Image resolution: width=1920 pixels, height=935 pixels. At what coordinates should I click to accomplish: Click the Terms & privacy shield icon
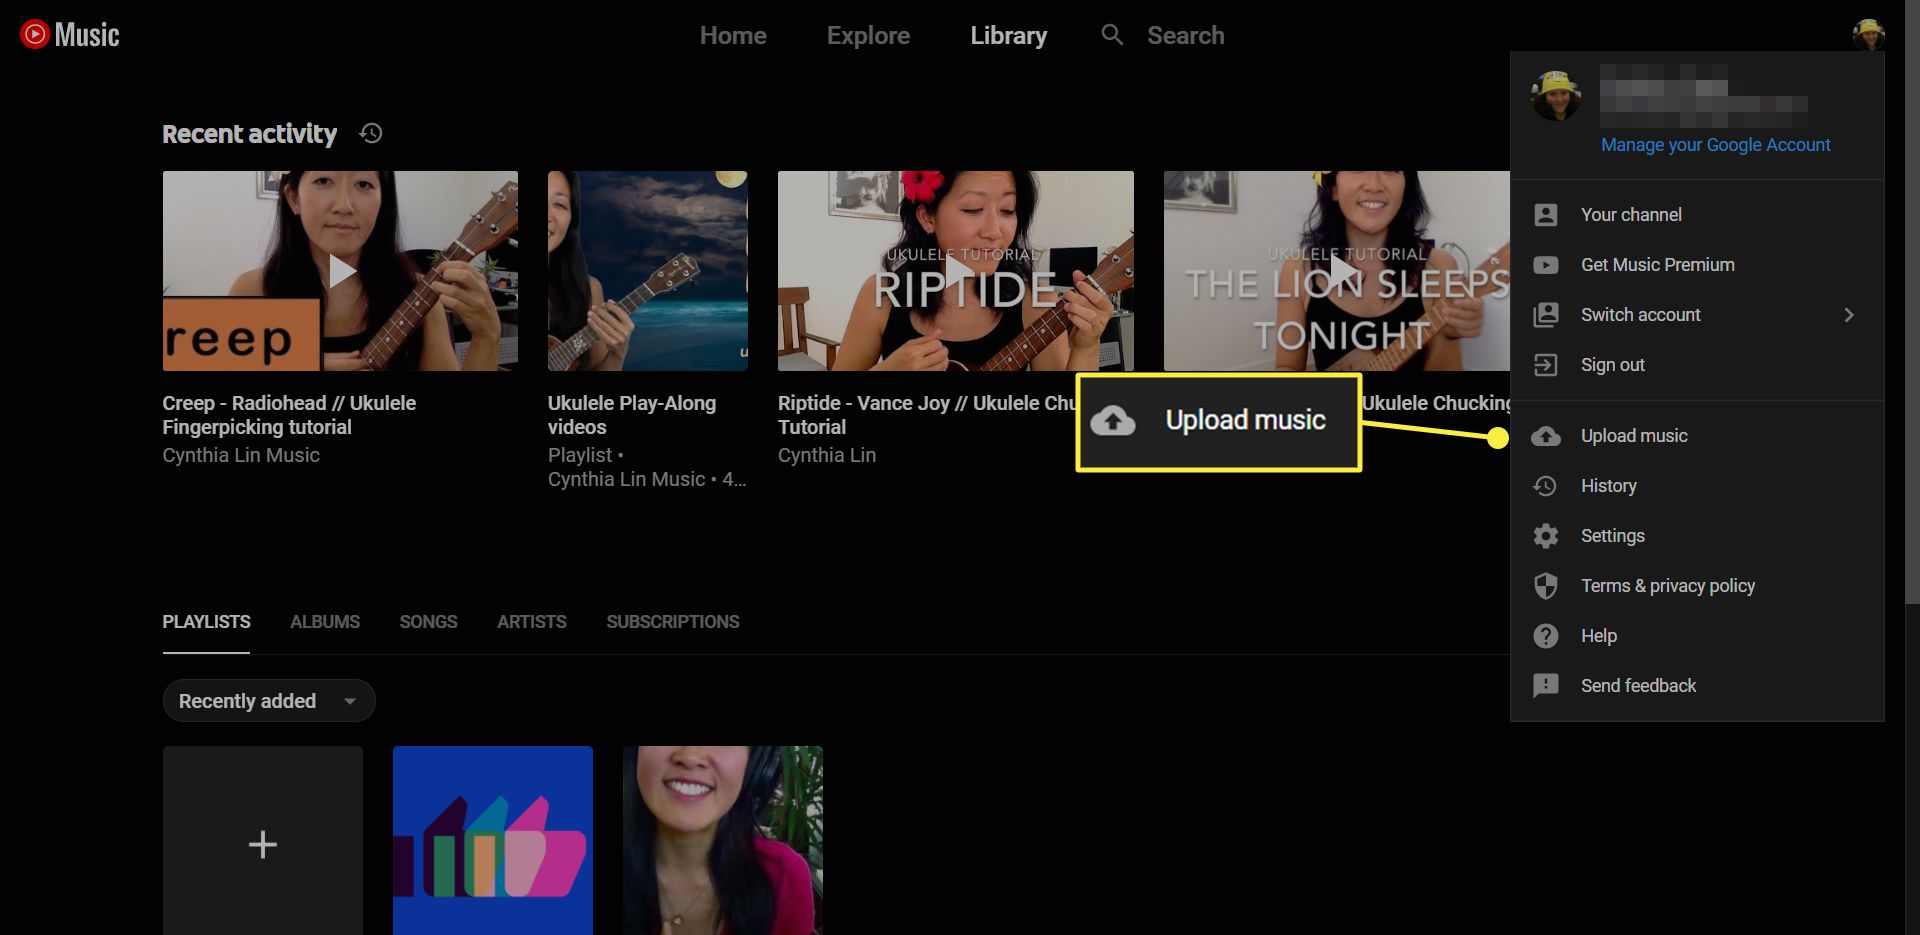[x=1546, y=586]
